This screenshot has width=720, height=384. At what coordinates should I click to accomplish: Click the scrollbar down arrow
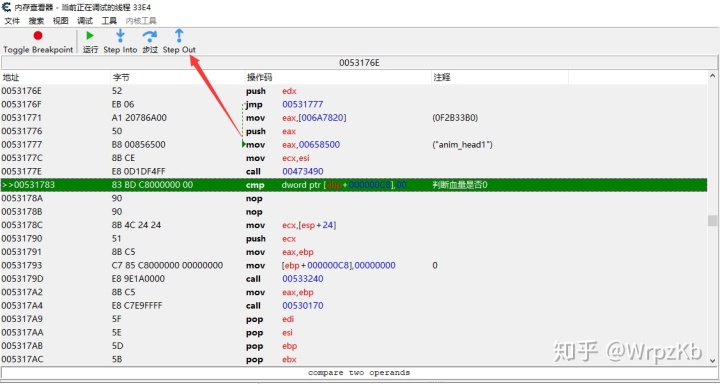click(712, 361)
